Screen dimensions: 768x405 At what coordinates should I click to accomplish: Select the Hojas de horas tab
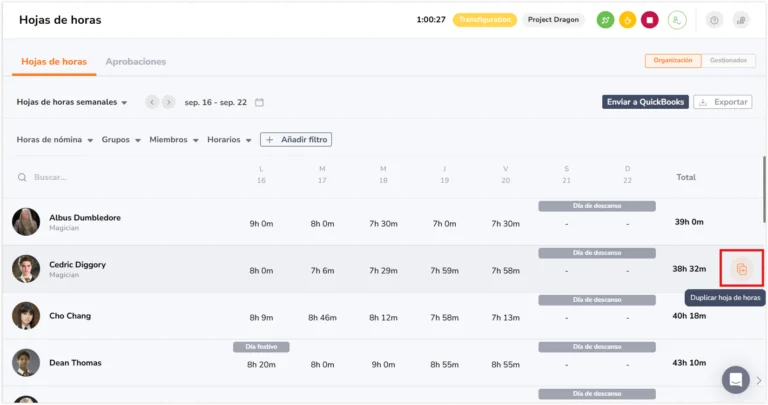54,62
